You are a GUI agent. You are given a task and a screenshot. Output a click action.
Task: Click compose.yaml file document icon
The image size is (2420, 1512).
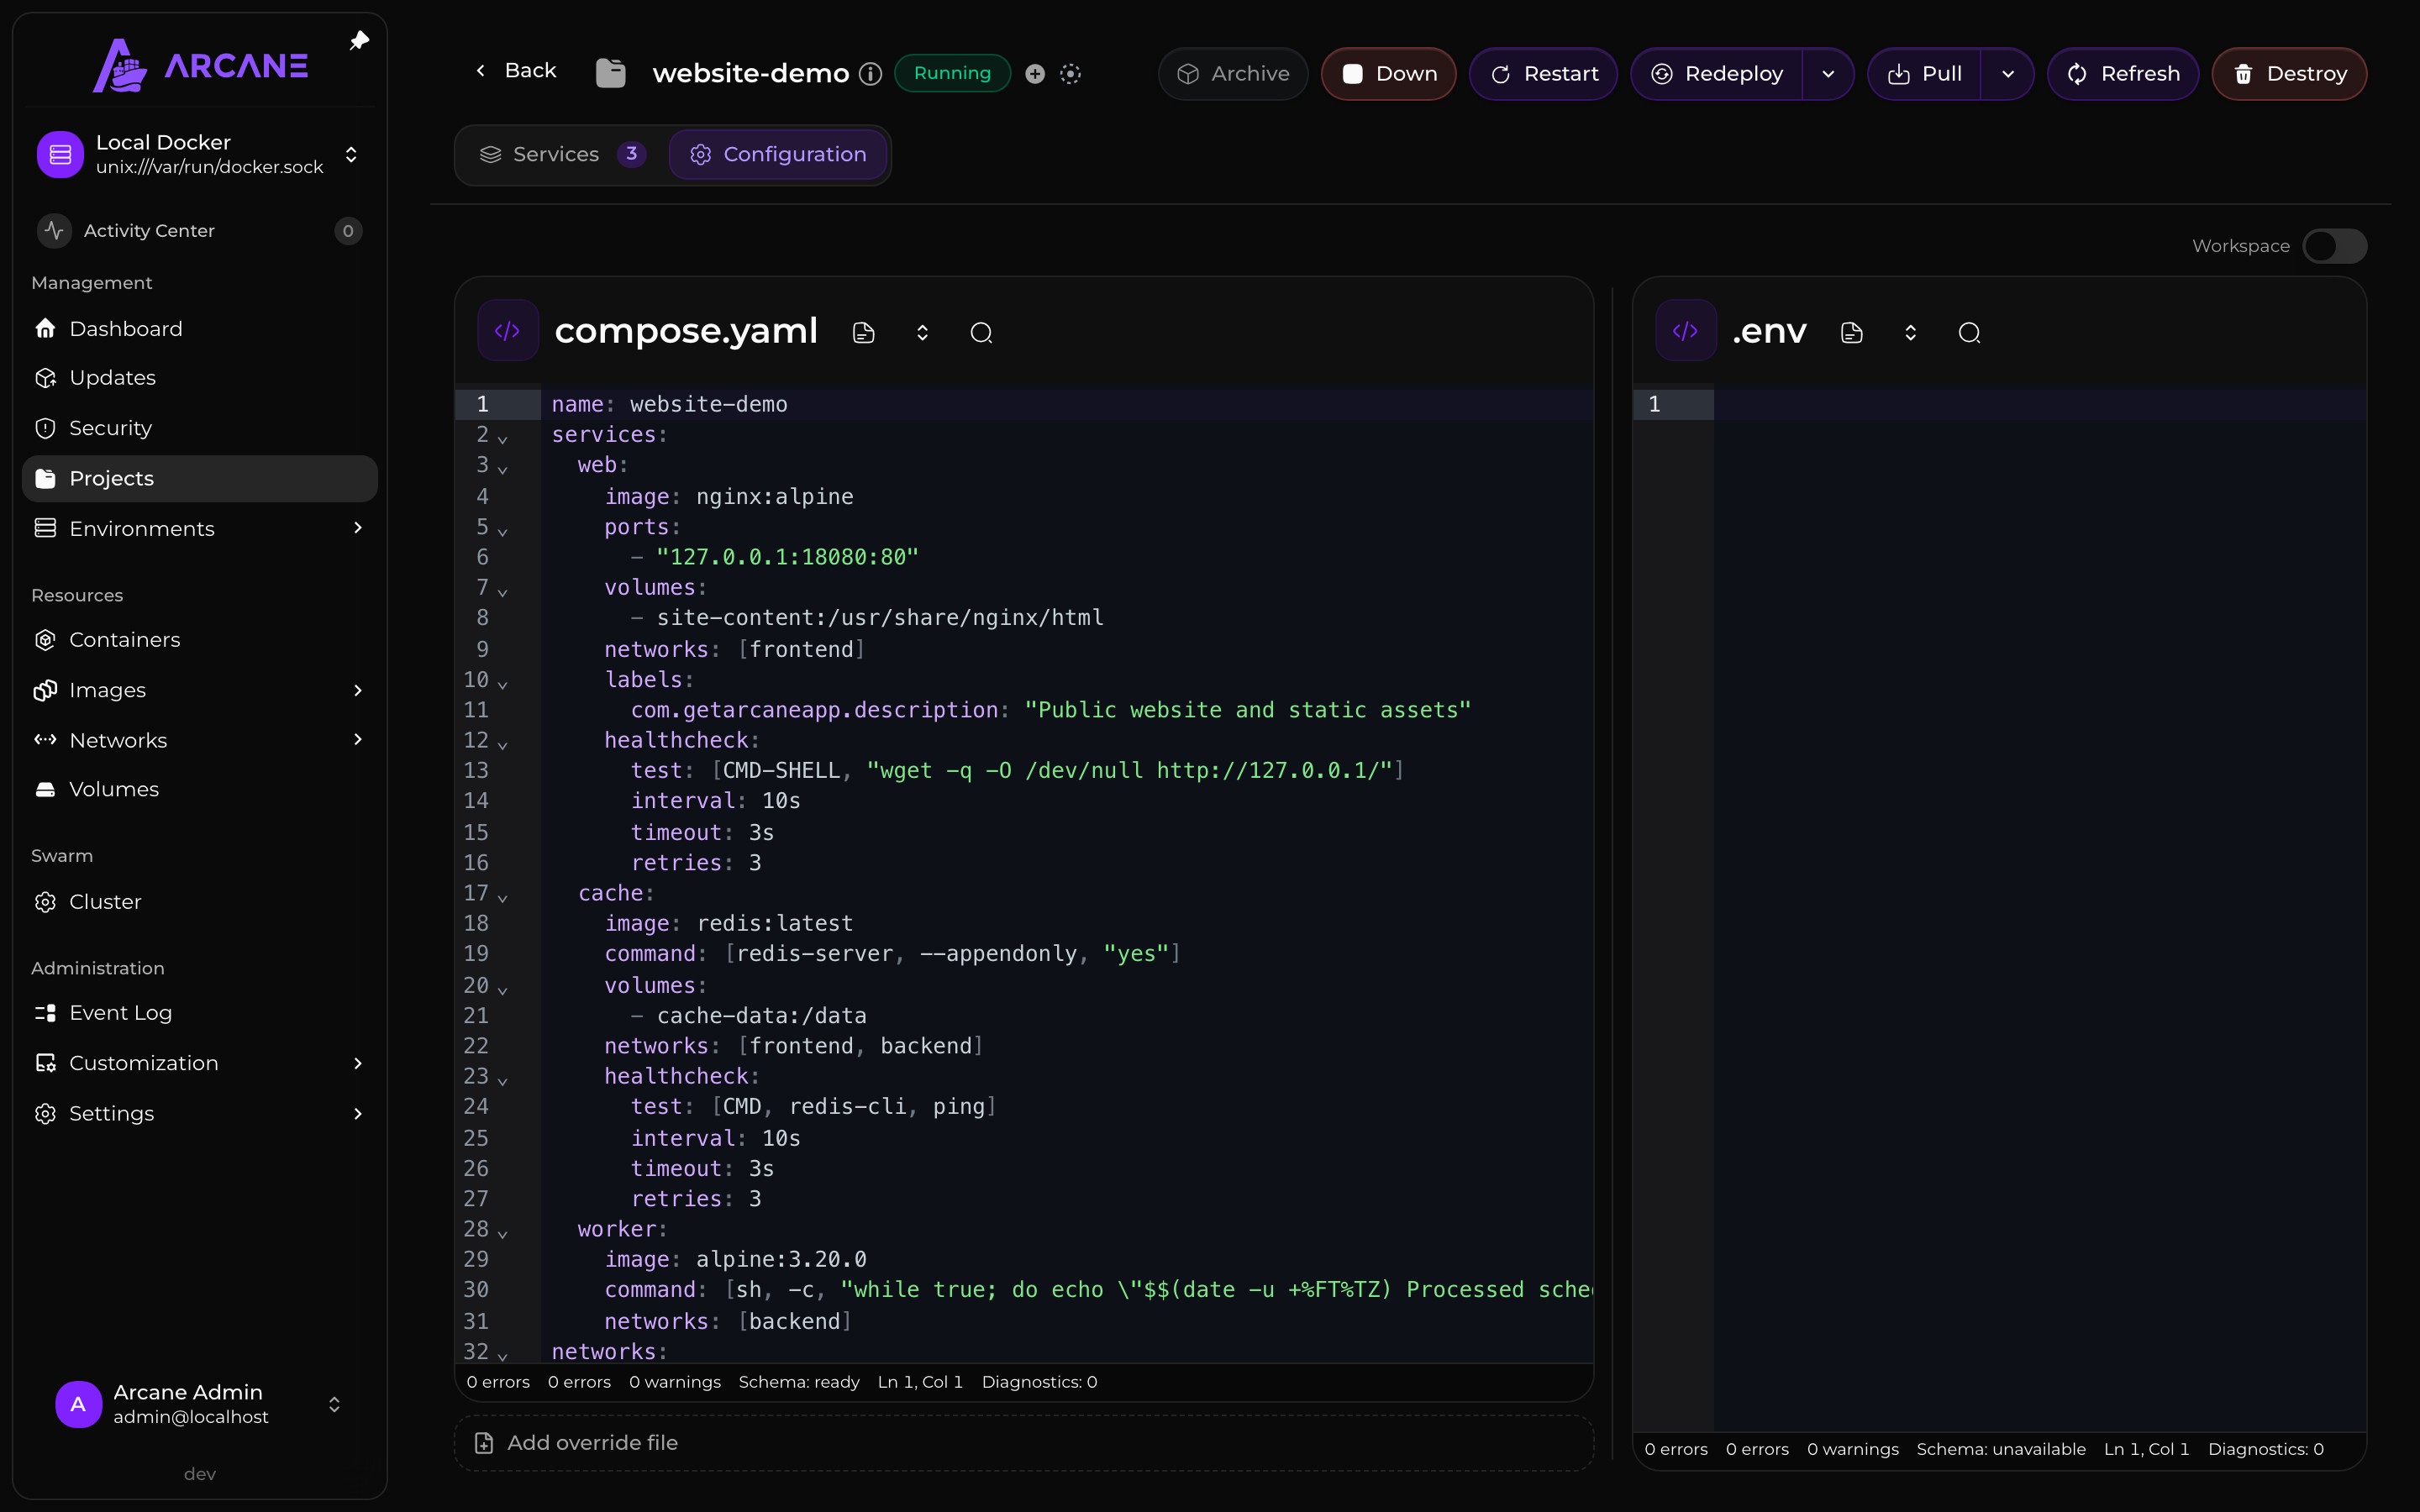click(864, 333)
